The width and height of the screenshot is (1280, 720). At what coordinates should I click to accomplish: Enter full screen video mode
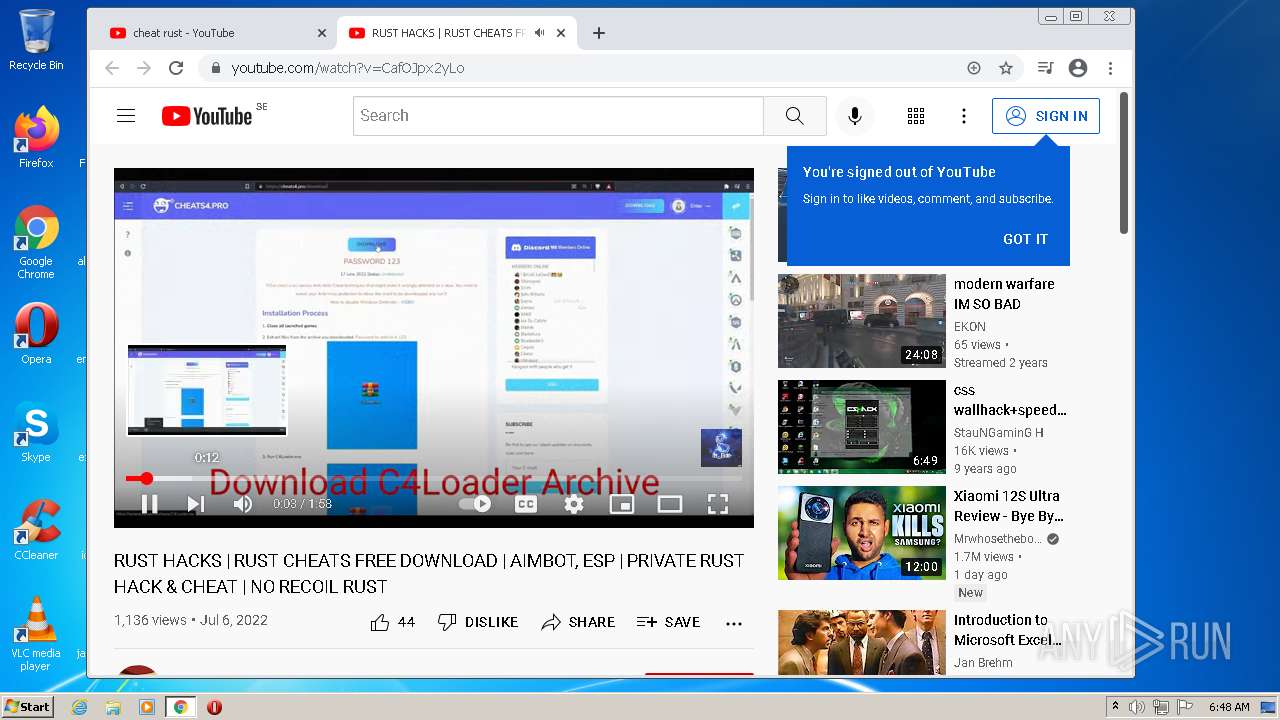718,504
